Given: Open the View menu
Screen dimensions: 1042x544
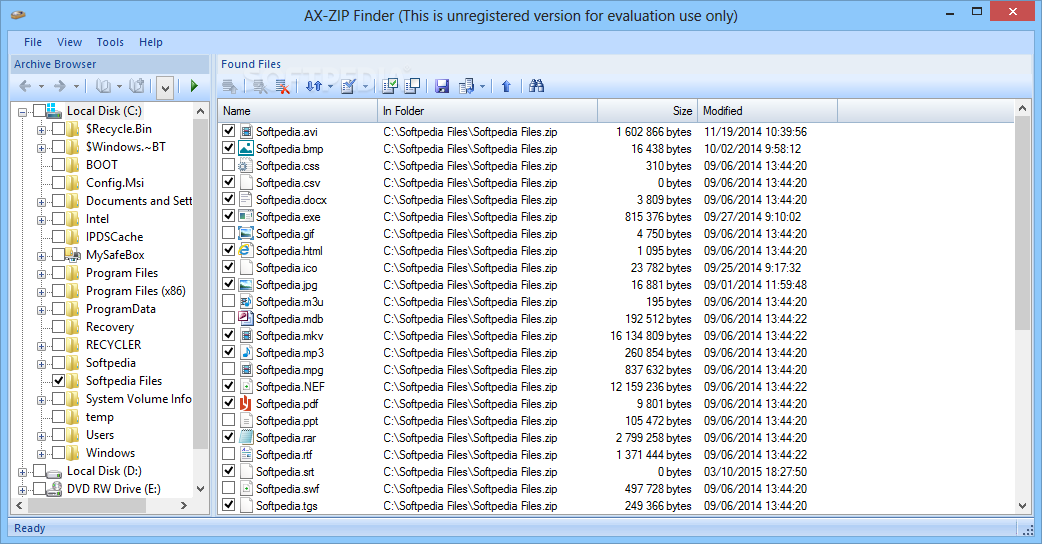Looking at the screenshot, I should pyautogui.click(x=69, y=42).
